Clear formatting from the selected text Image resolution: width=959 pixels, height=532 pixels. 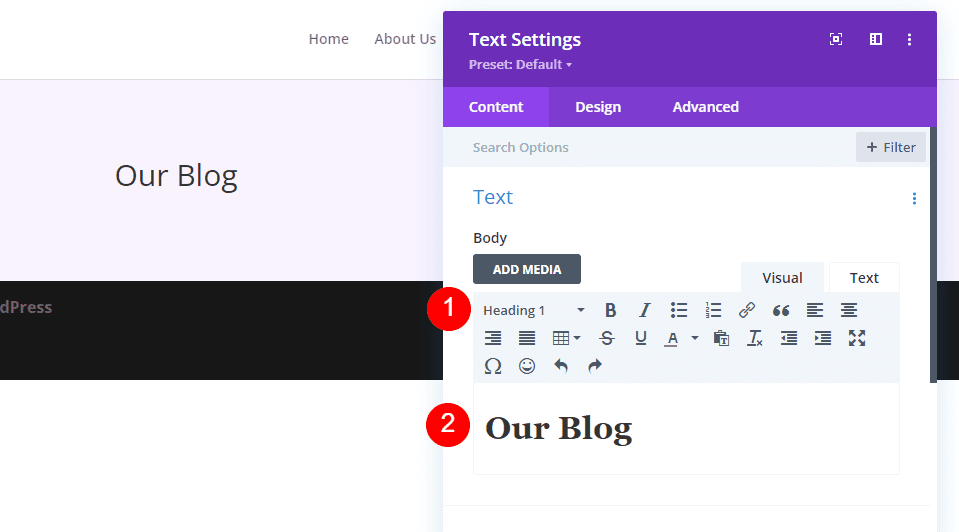coord(755,338)
